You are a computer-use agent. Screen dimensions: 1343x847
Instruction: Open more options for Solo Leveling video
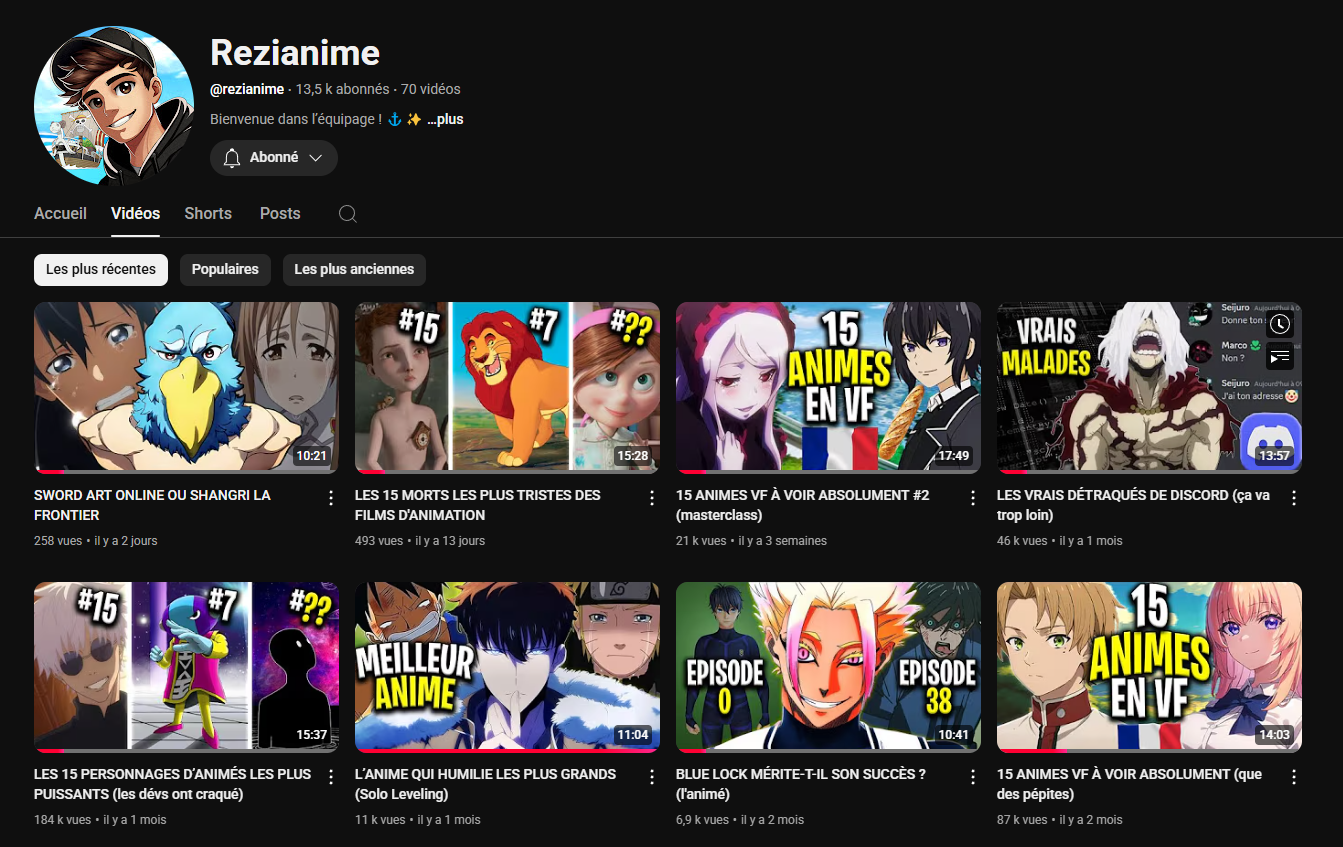(x=652, y=777)
